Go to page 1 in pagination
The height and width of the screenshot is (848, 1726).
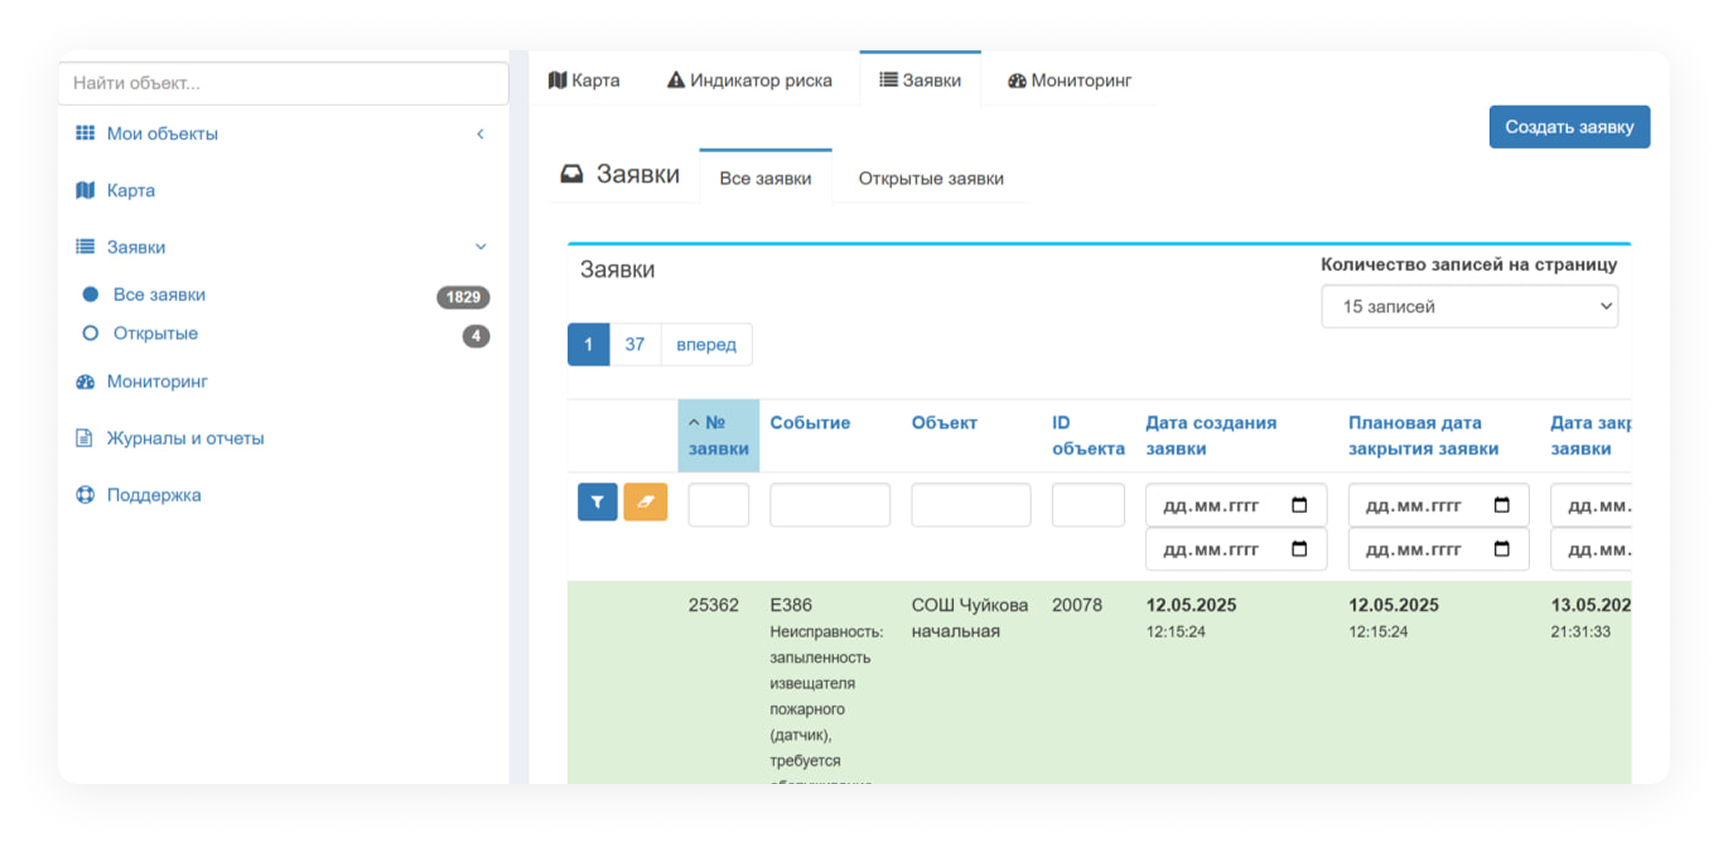click(588, 344)
